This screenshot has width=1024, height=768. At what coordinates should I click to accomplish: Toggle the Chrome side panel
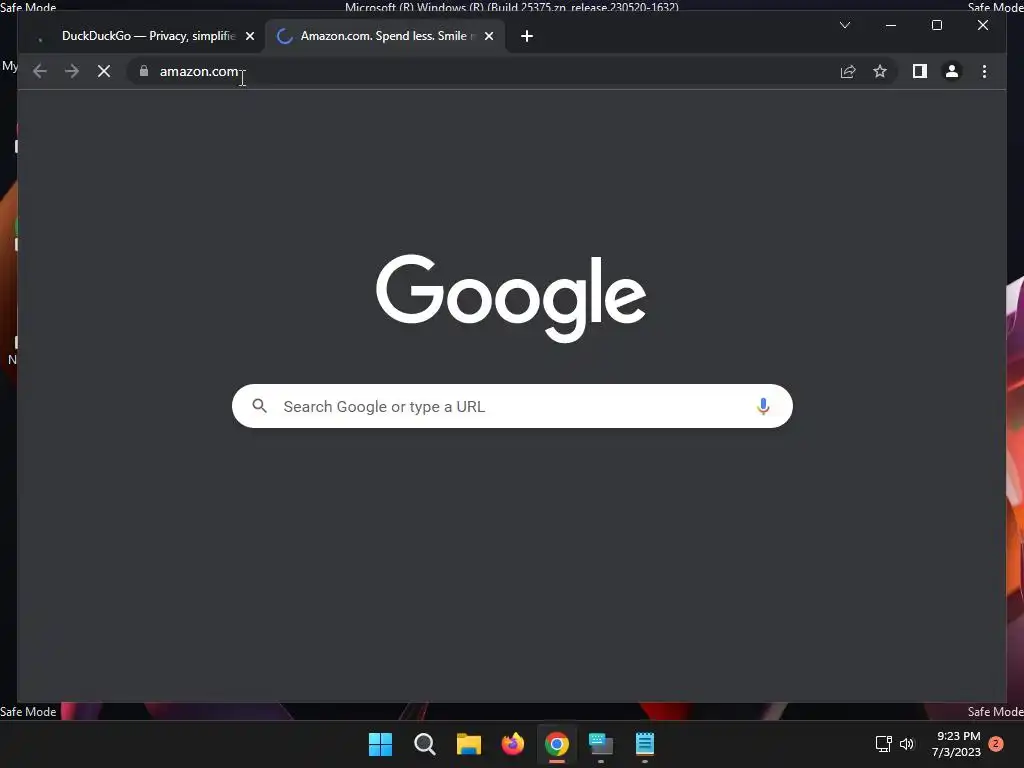[920, 71]
